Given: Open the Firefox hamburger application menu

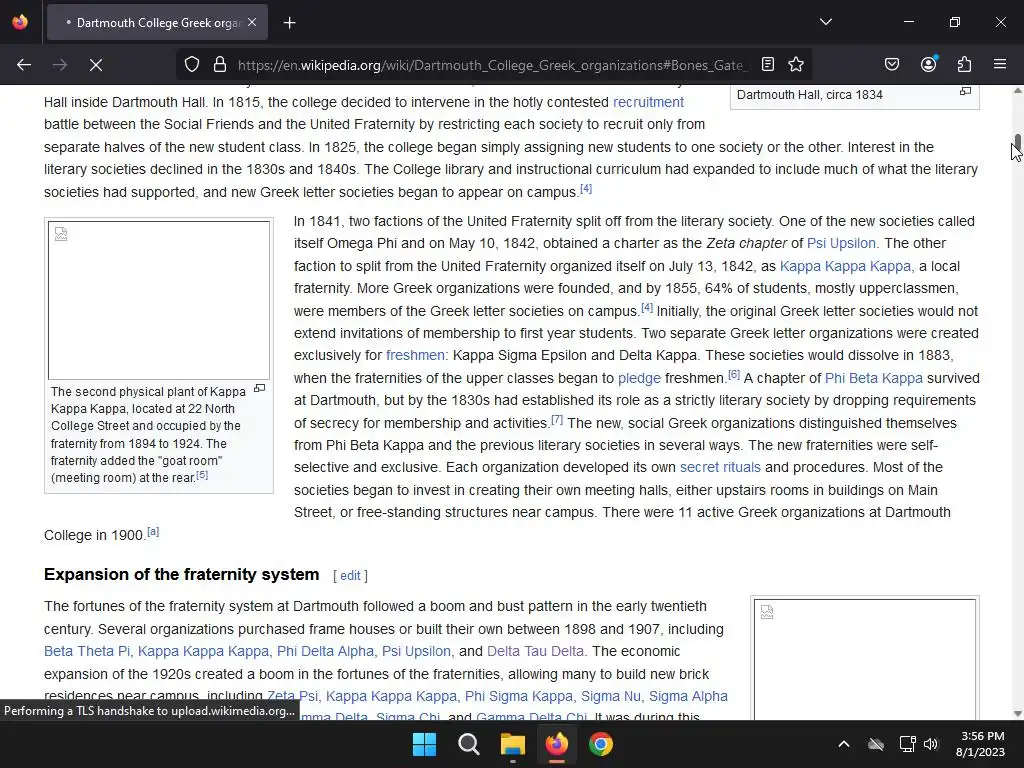Looking at the screenshot, I should coord(1000,64).
